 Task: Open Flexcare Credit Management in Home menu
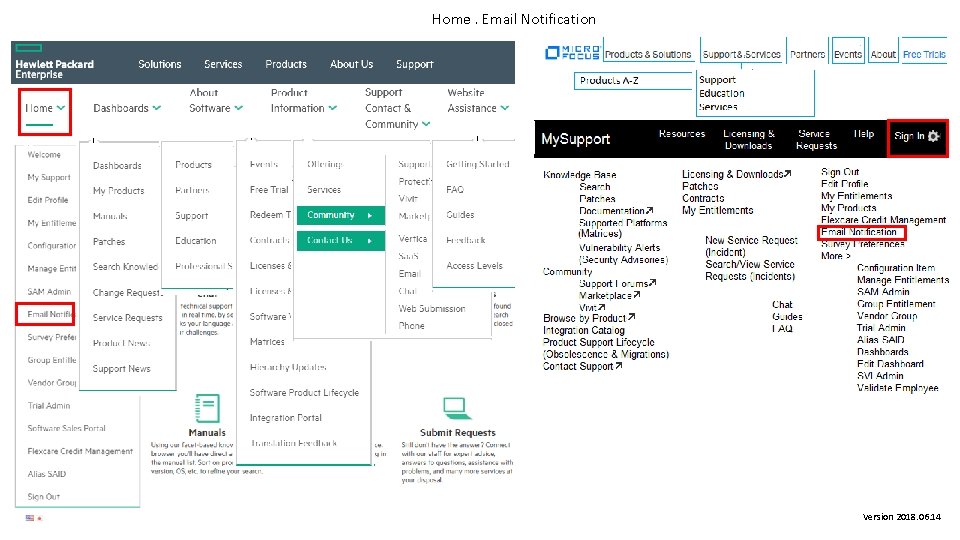(x=80, y=451)
